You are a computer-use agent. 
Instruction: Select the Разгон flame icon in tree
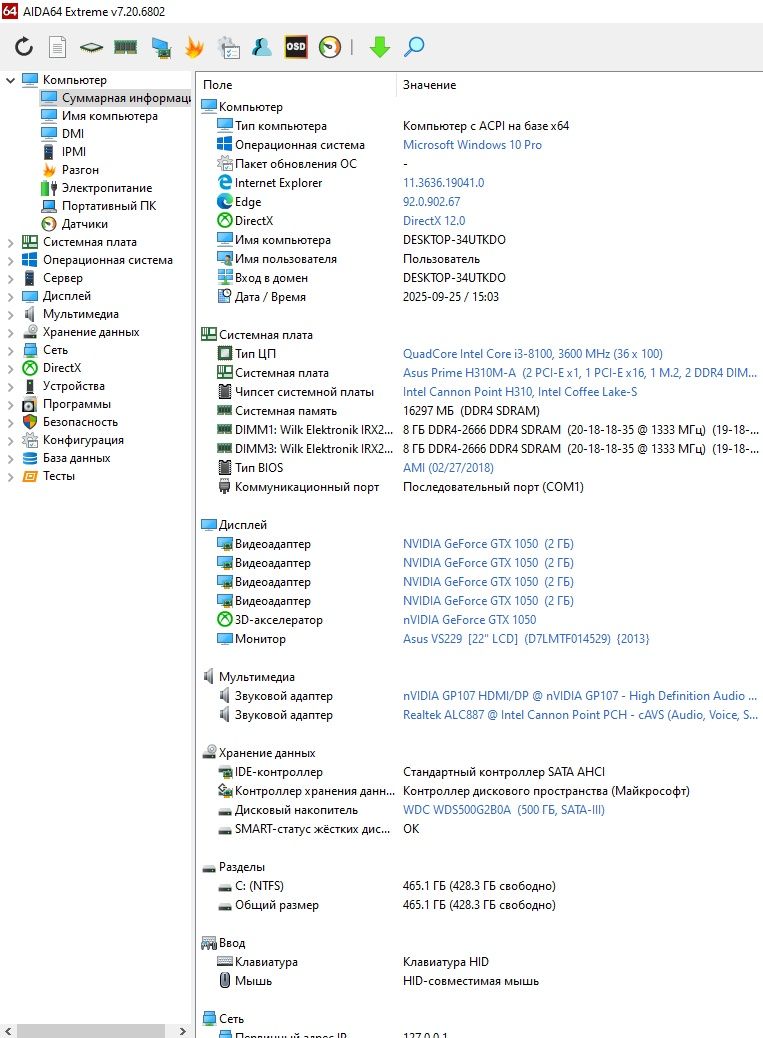click(x=49, y=169)
